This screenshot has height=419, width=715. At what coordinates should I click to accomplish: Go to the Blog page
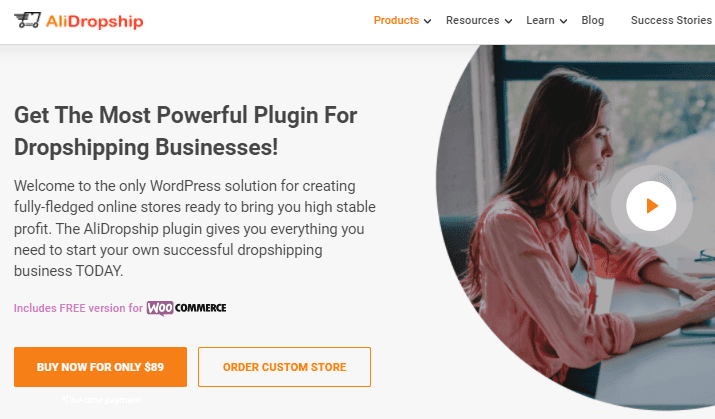pyautogui.click(x=592, y=21)
